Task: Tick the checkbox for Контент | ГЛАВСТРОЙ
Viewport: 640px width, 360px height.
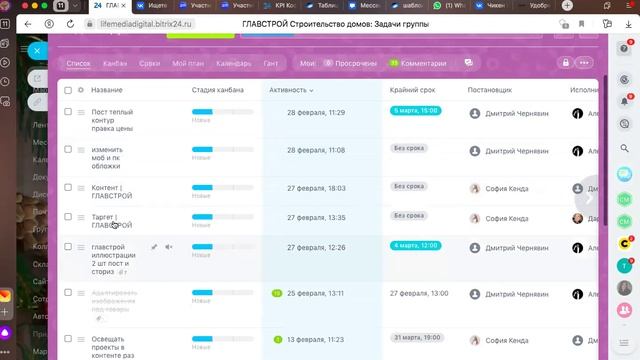Action: pyautogui.click(x=68, y=187)
